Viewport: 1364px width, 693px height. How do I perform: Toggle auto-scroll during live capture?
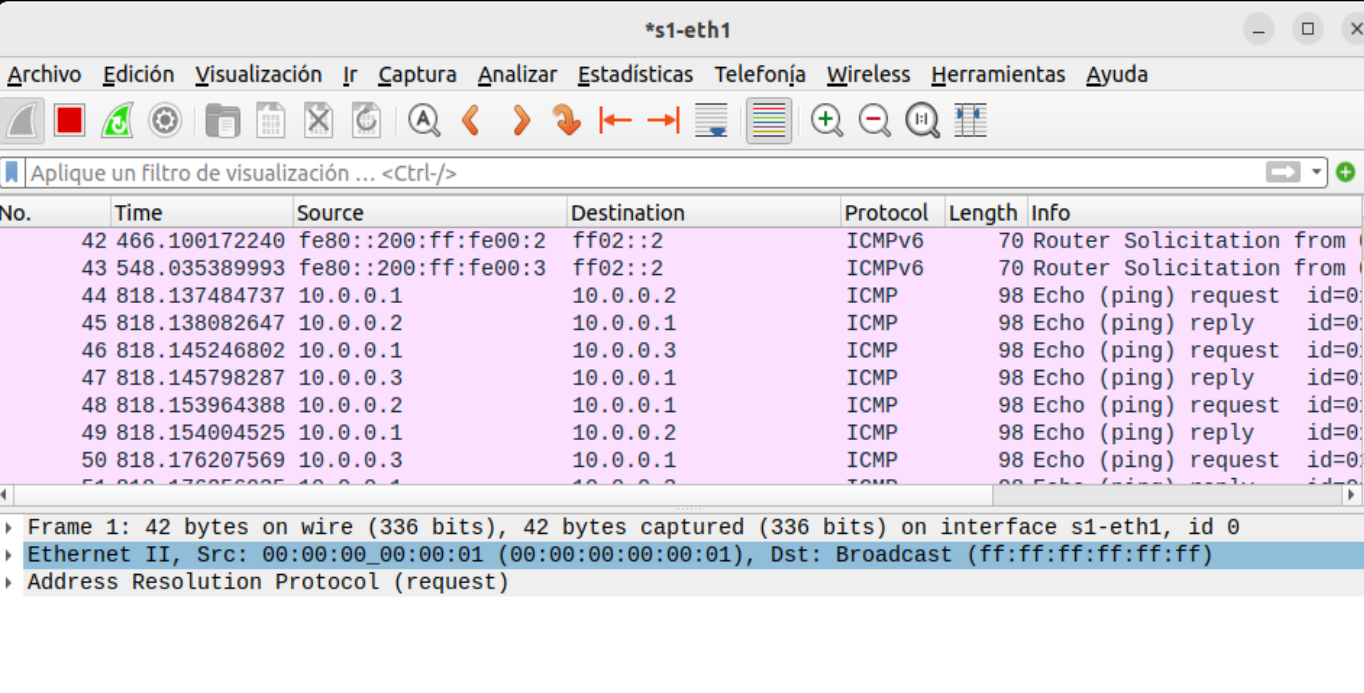(x=711, y=121)
